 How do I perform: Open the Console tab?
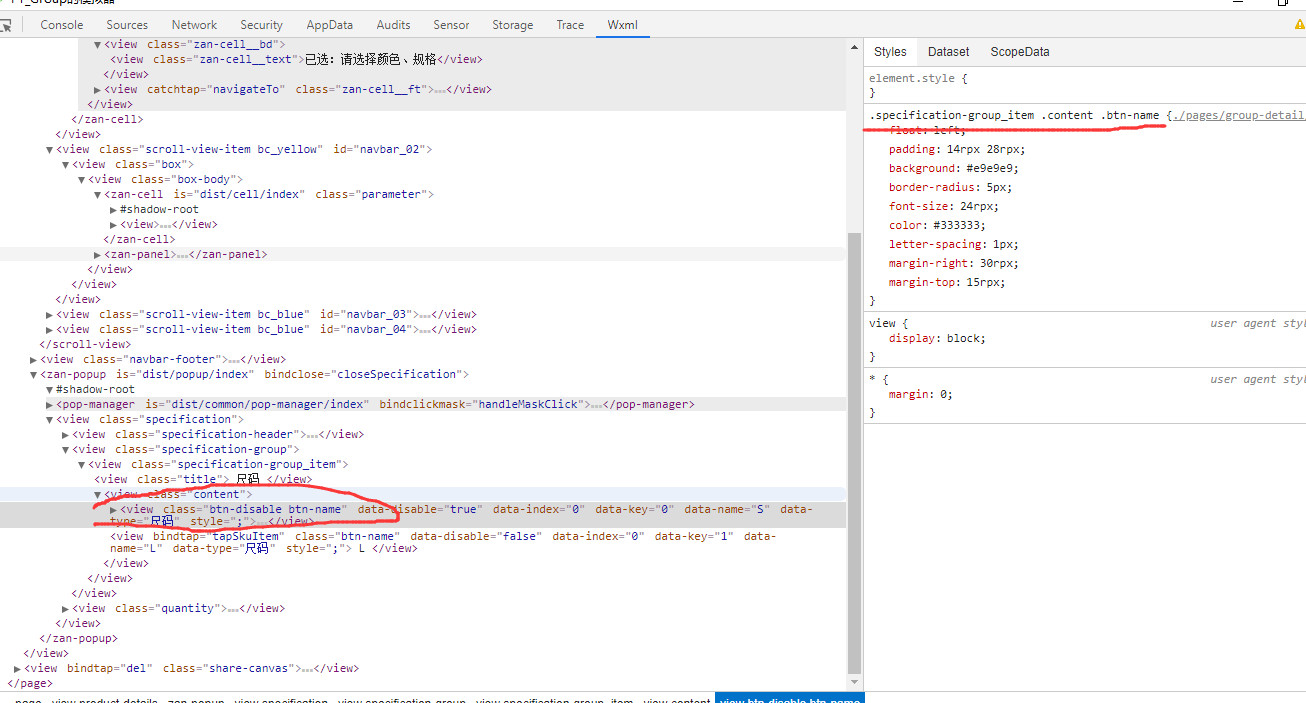pyautogui.click(x=62, y=25)
